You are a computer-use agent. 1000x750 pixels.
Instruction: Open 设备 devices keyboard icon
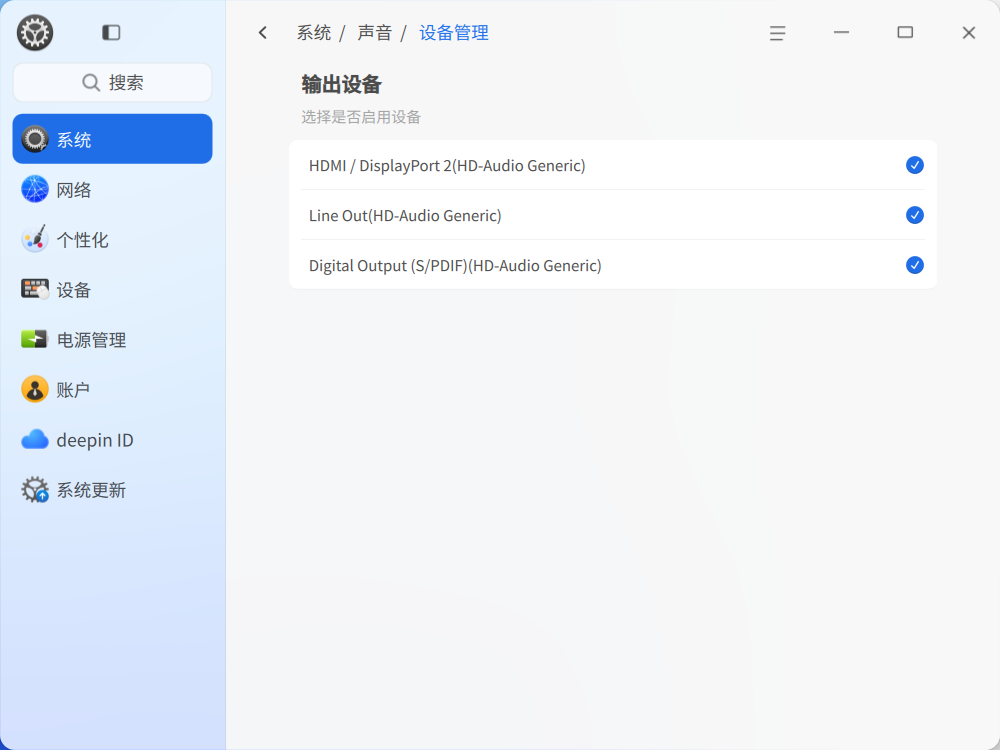pyautogui.click(x=34, y=290)
